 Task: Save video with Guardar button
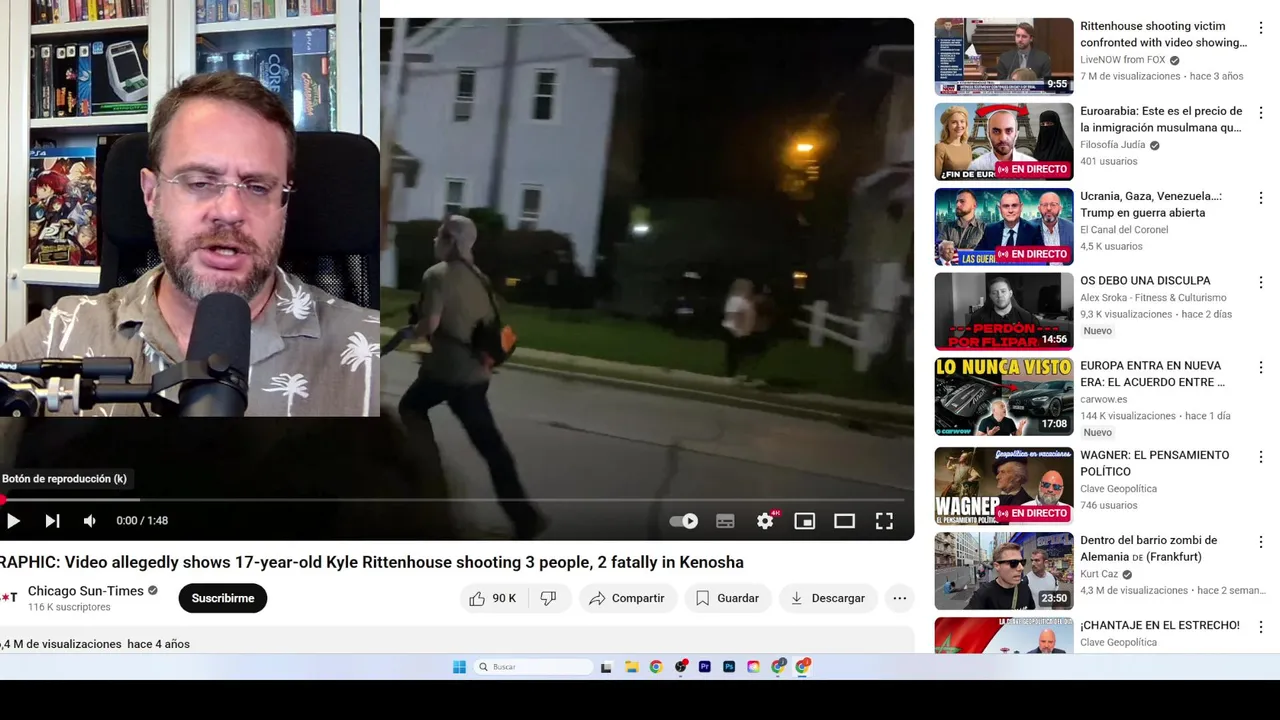point(728,598)
